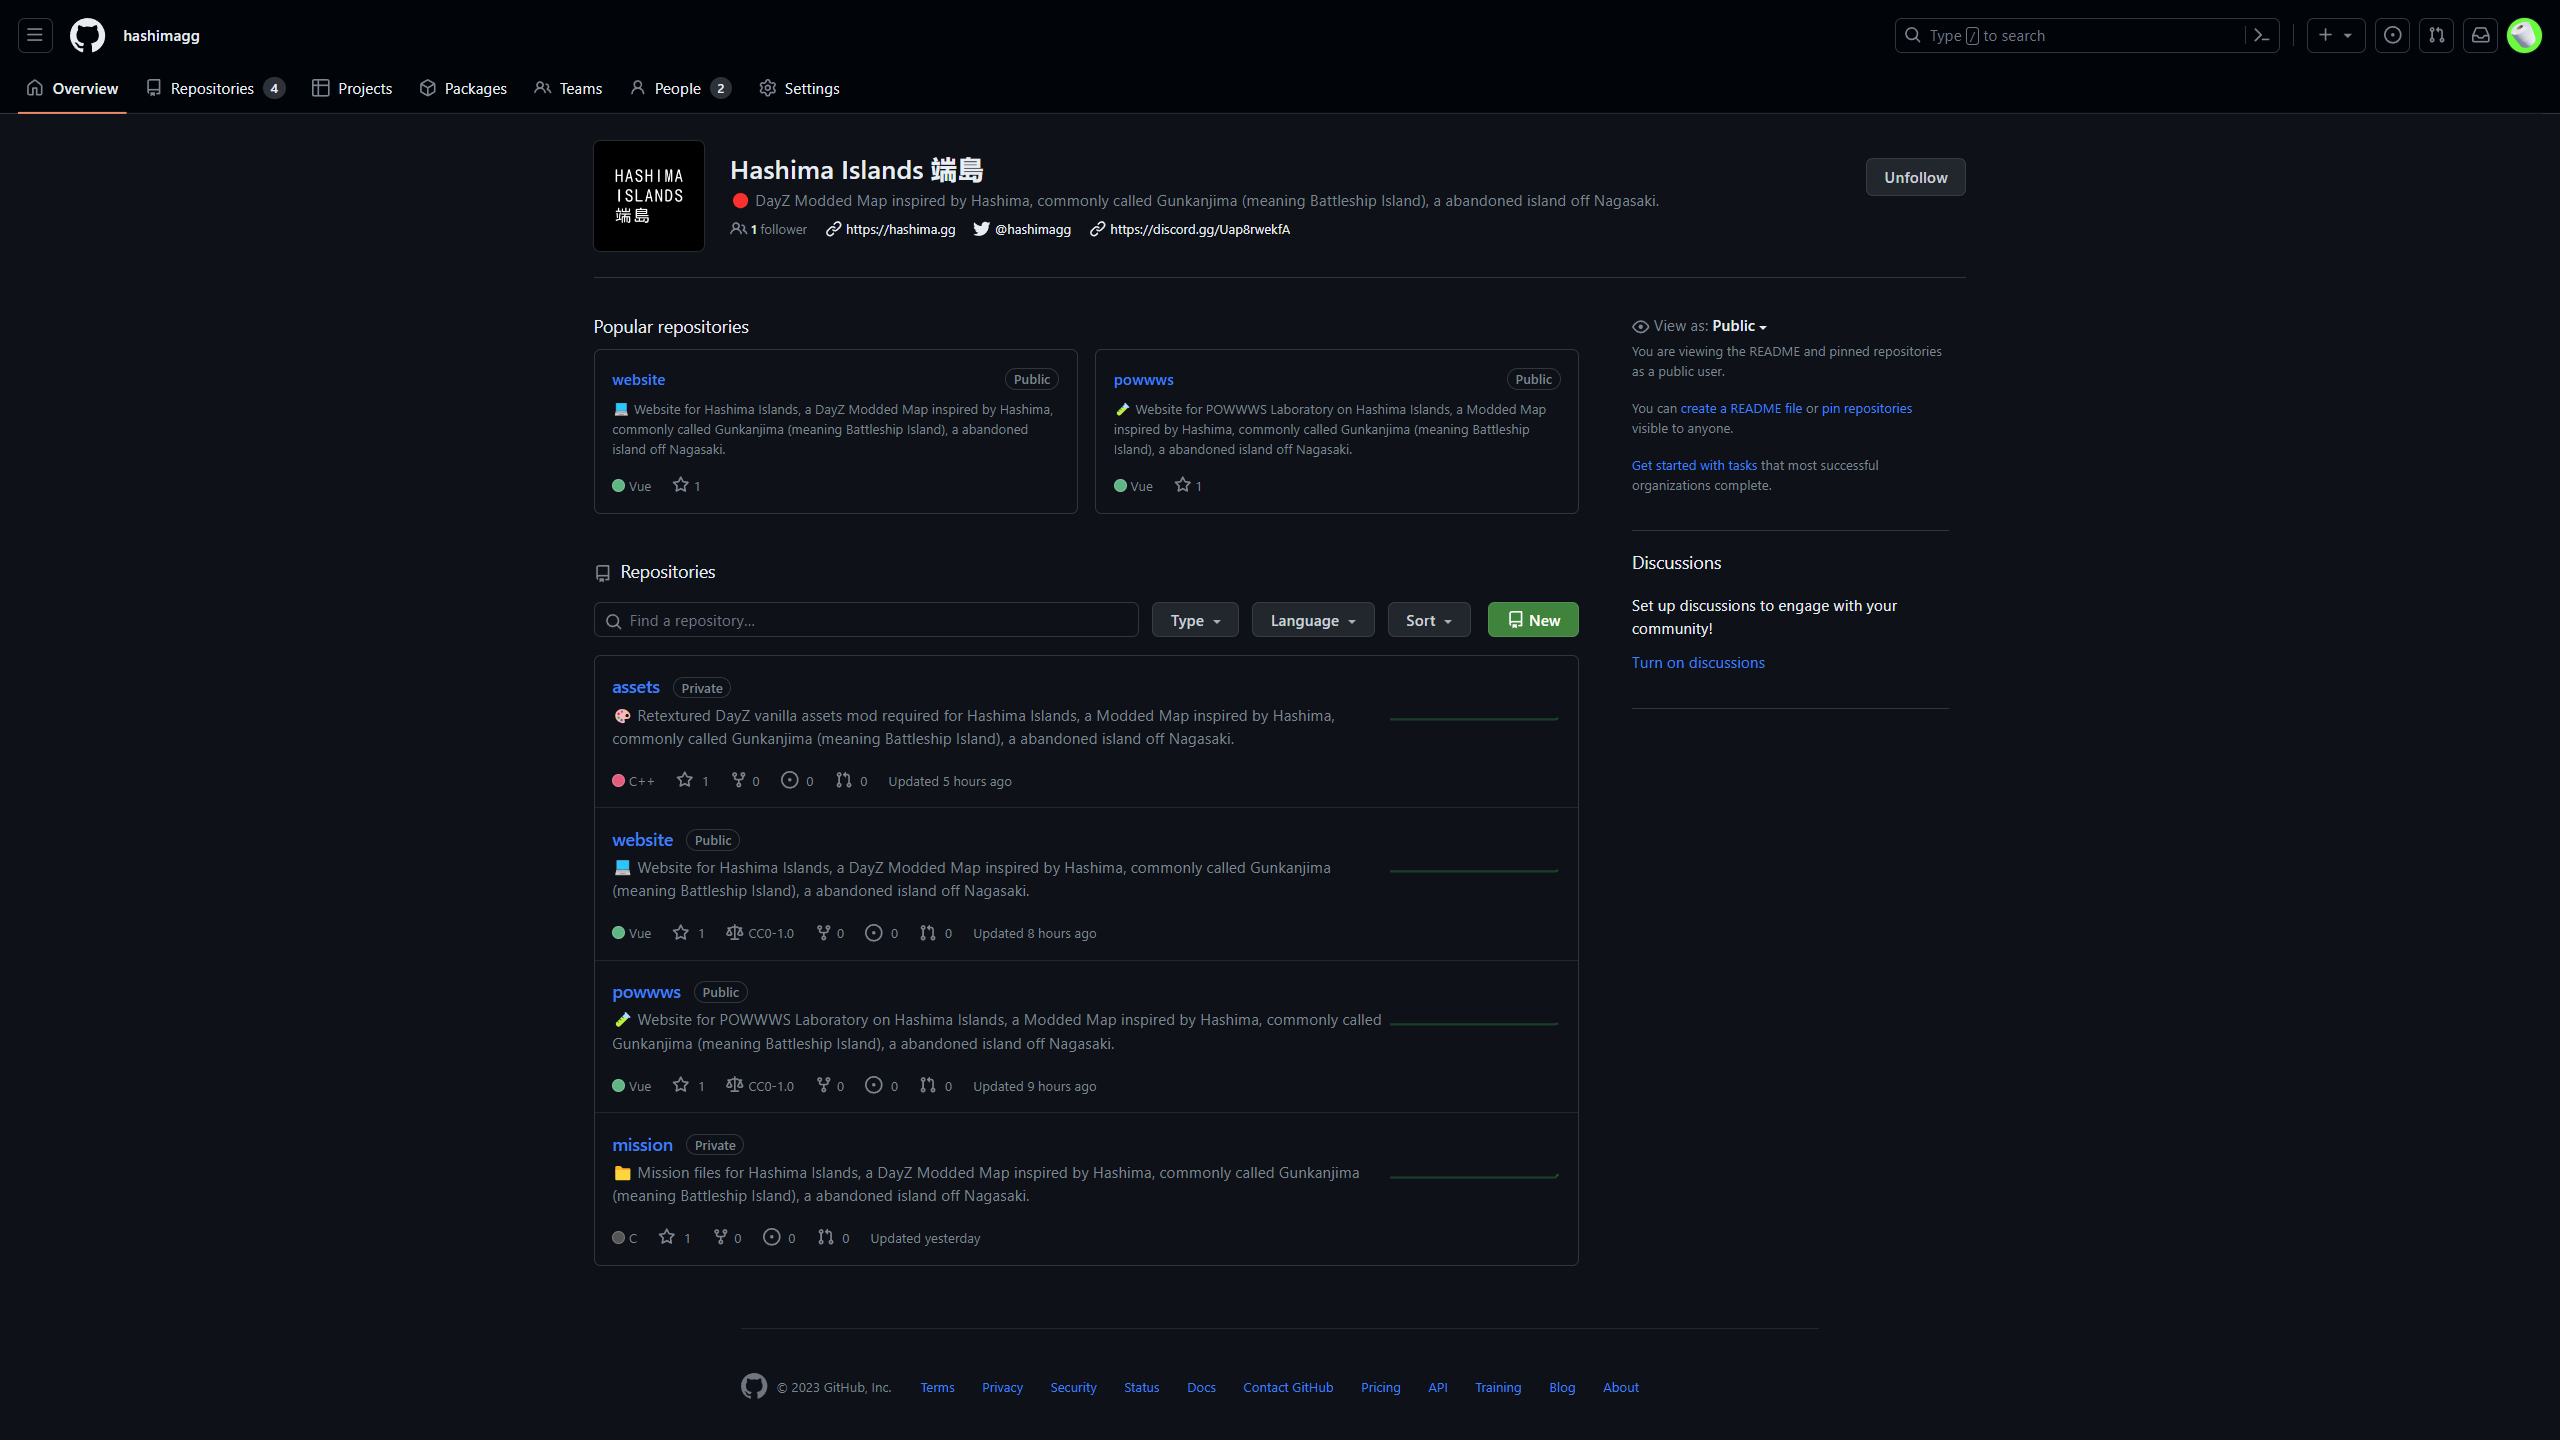Image resolution: width=2560 pixels, height=1440 pixels.
Task: Expand the Type filter dropdown
Action: [1194, 621]
